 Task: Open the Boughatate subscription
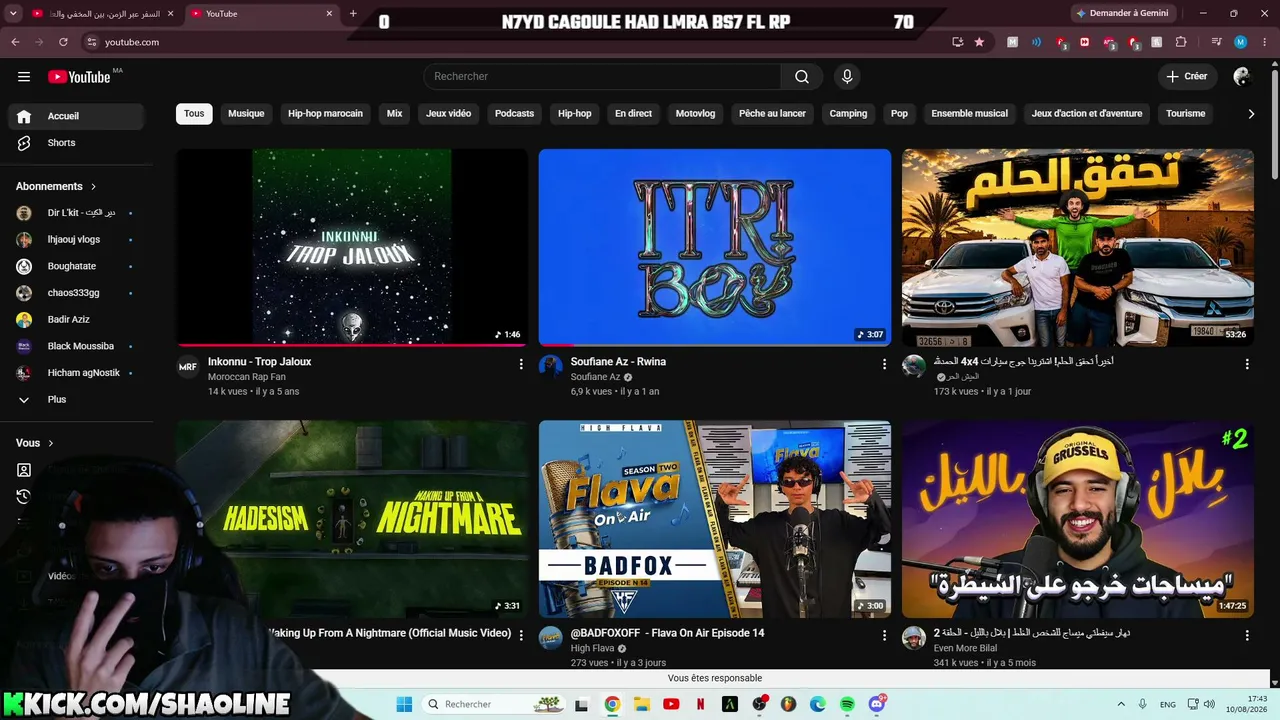(x=76, y=267)
